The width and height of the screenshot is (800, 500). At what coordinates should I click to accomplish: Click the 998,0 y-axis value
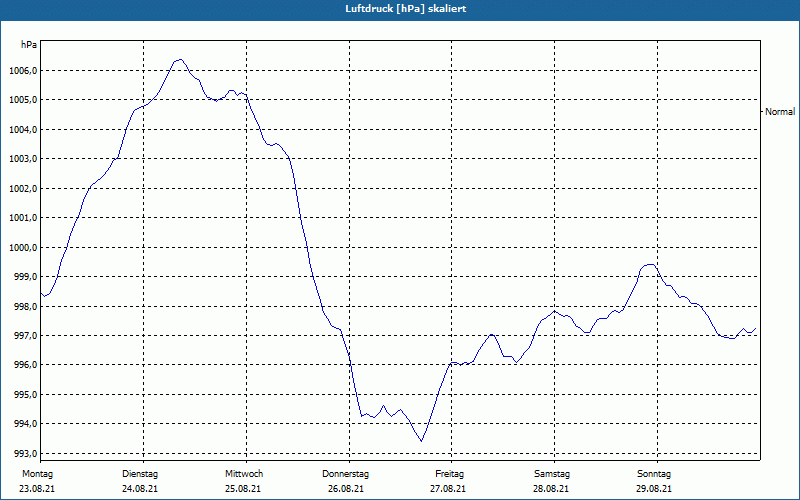[x=25, y=306]
